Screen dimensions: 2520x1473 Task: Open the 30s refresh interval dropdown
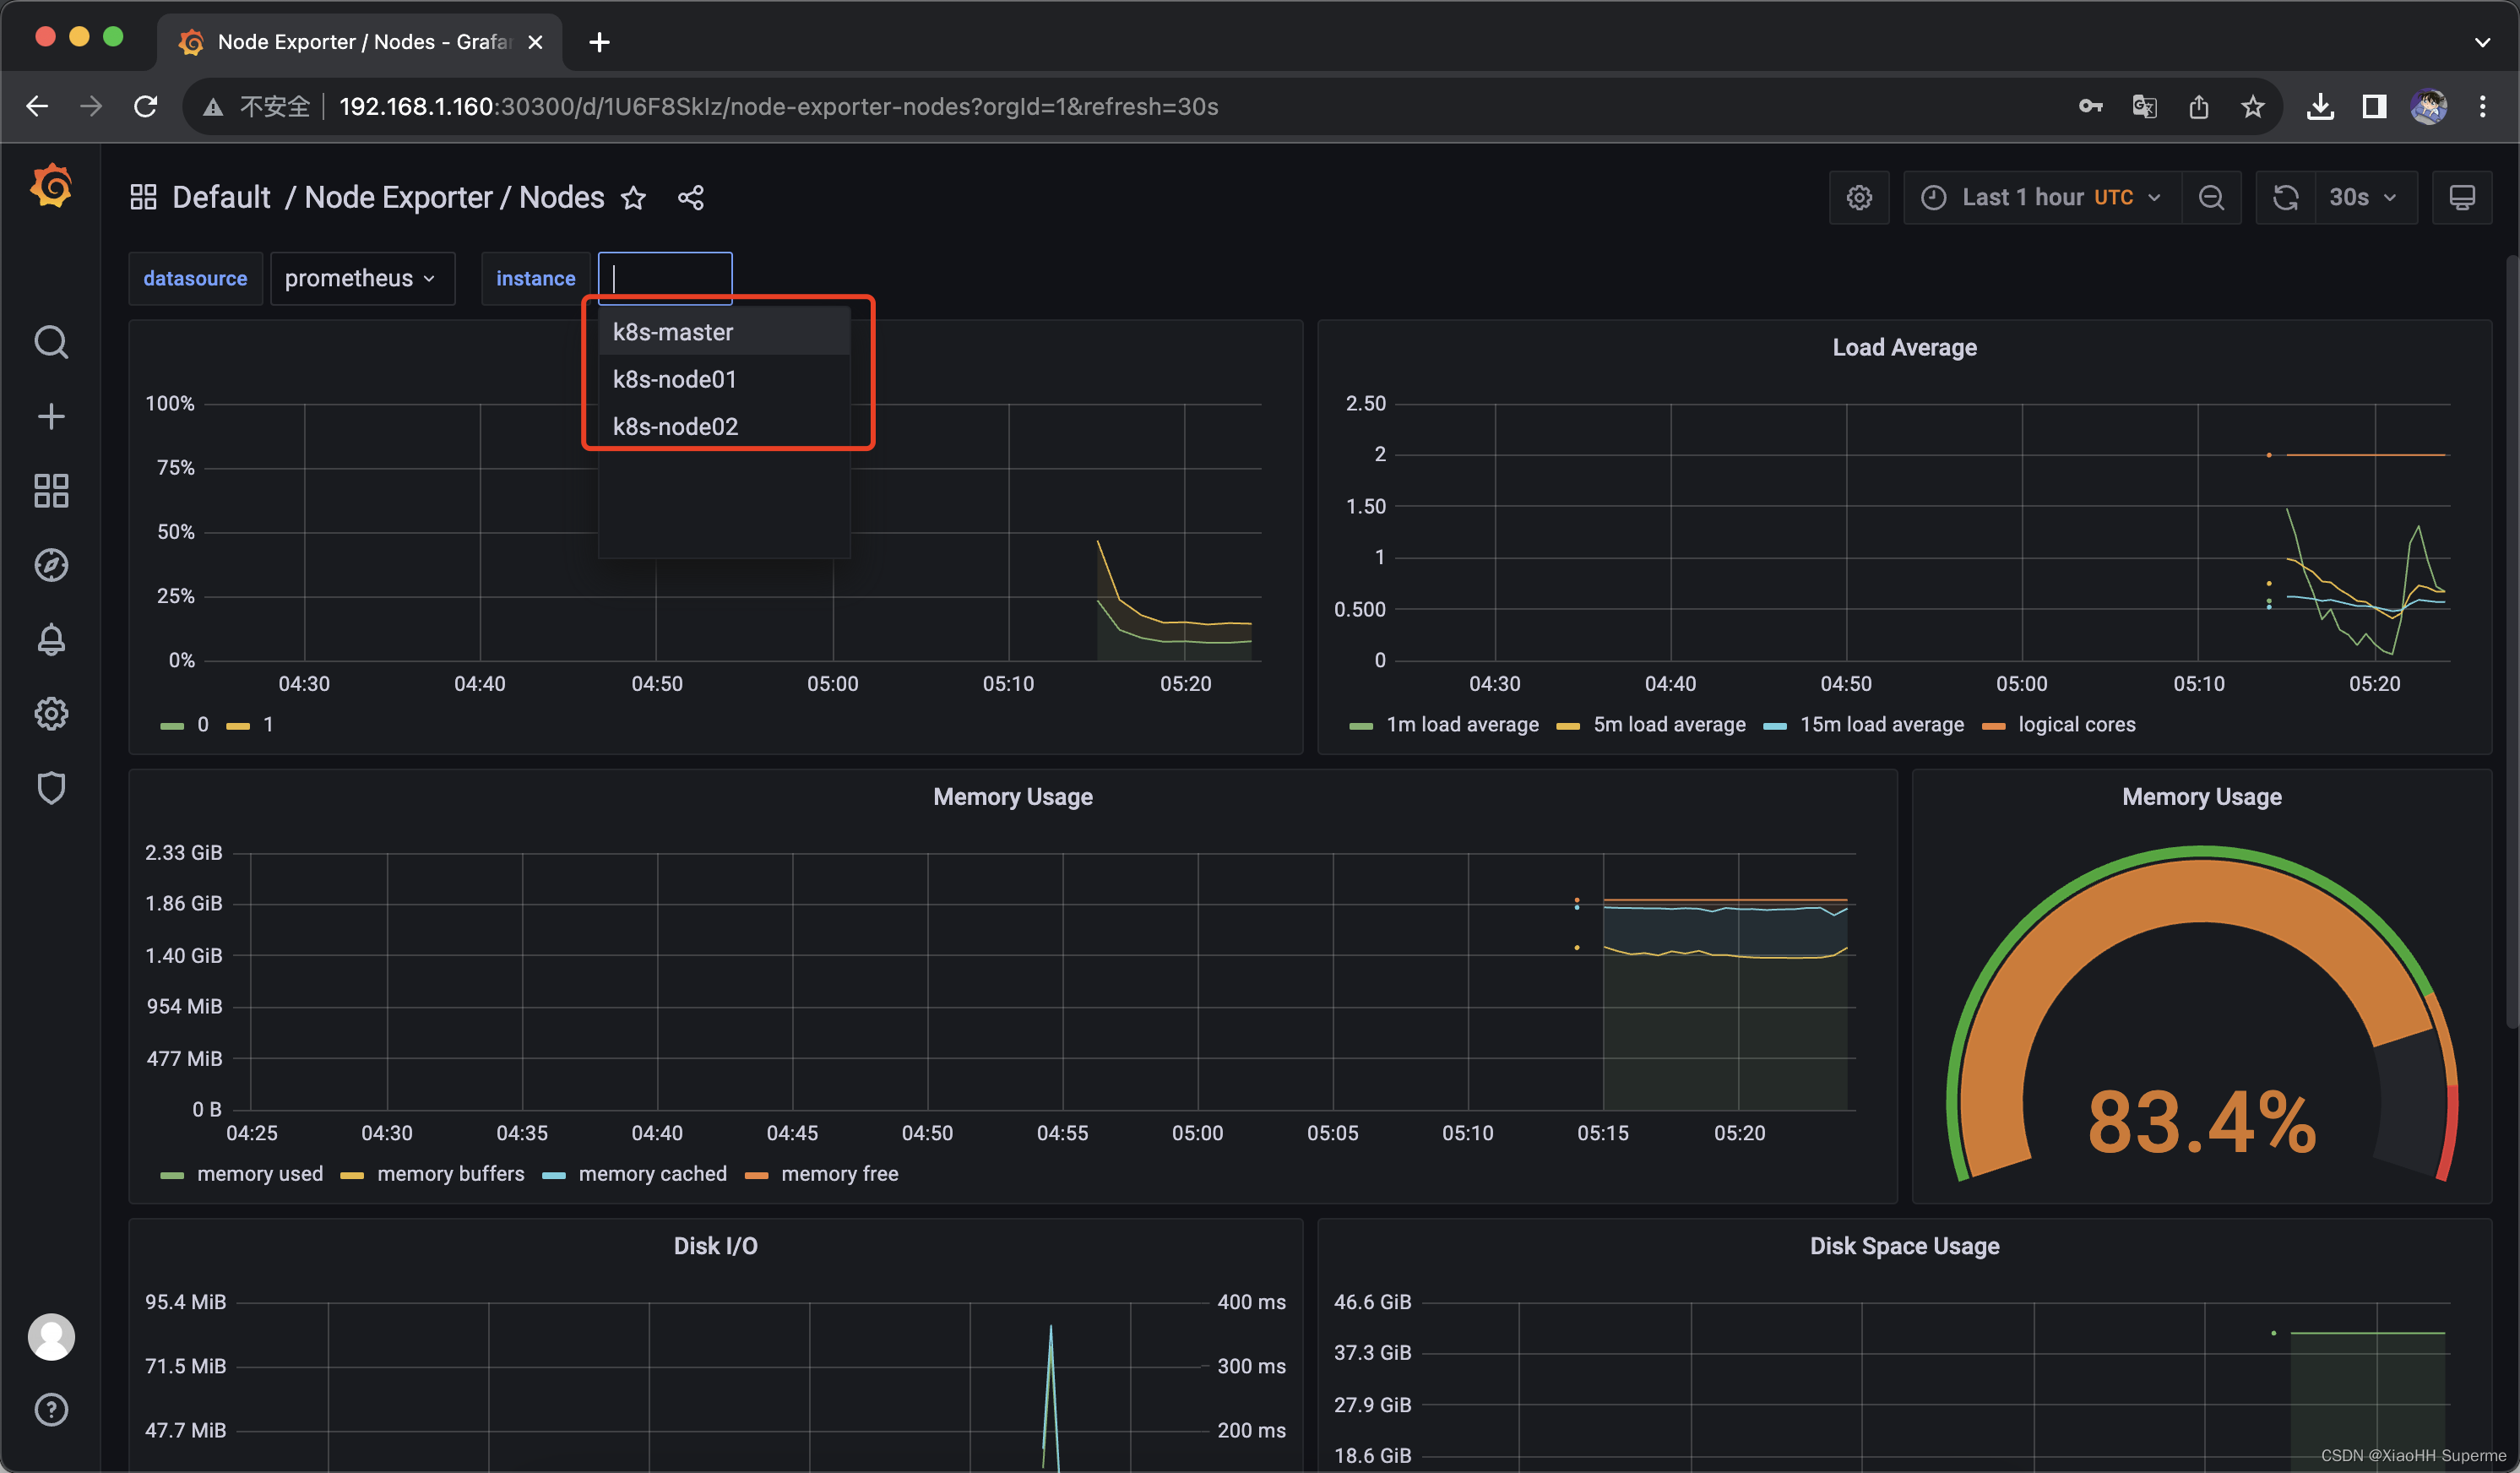pyautogui.click(x=2365, y=197)
